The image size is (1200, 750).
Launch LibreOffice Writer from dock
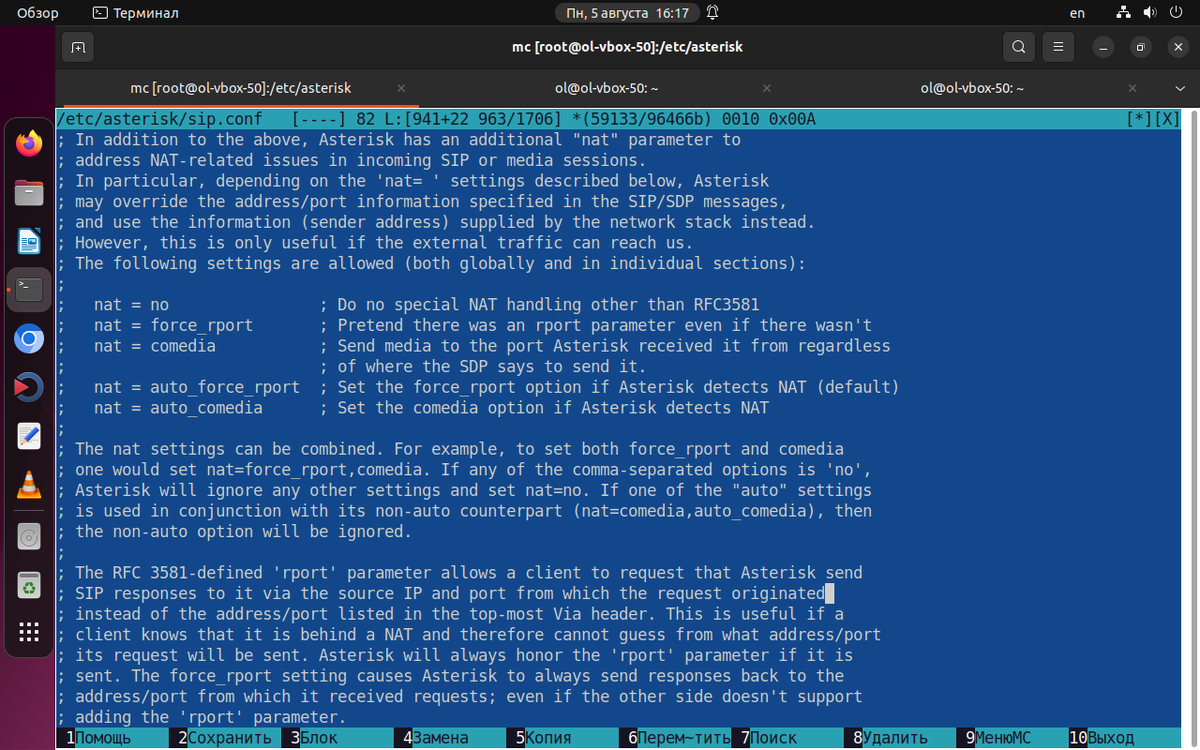click(29, 241)
